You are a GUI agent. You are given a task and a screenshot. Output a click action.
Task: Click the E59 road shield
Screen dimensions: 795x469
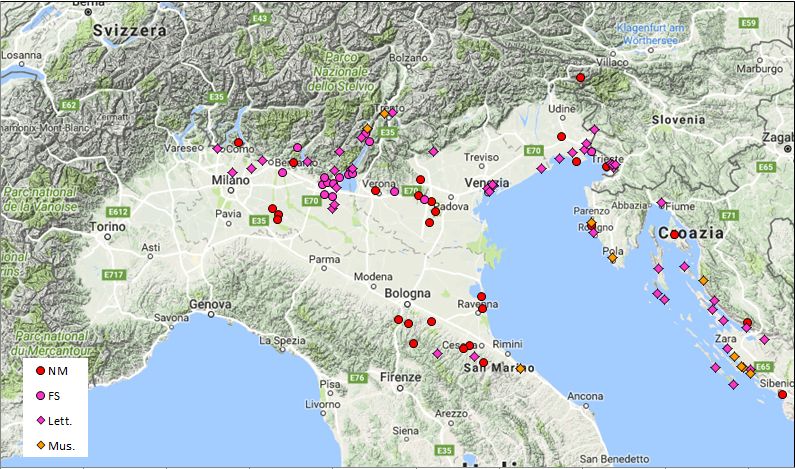coord(749,23)
